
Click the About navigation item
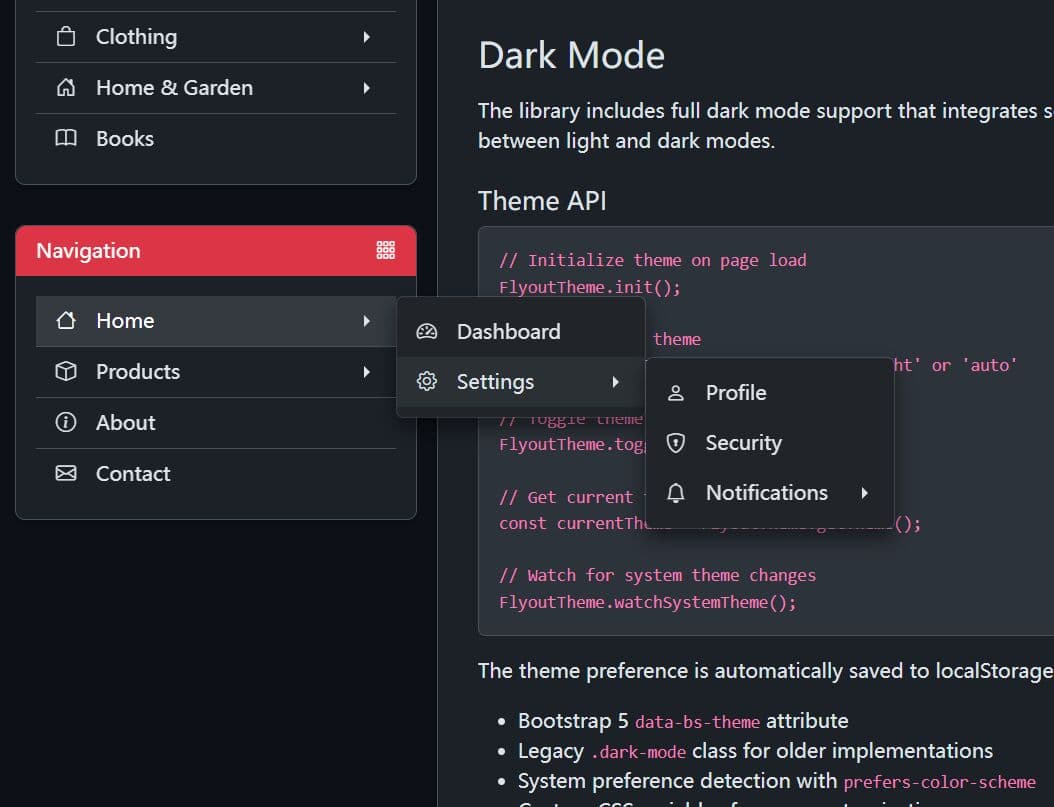click(126, 422)
